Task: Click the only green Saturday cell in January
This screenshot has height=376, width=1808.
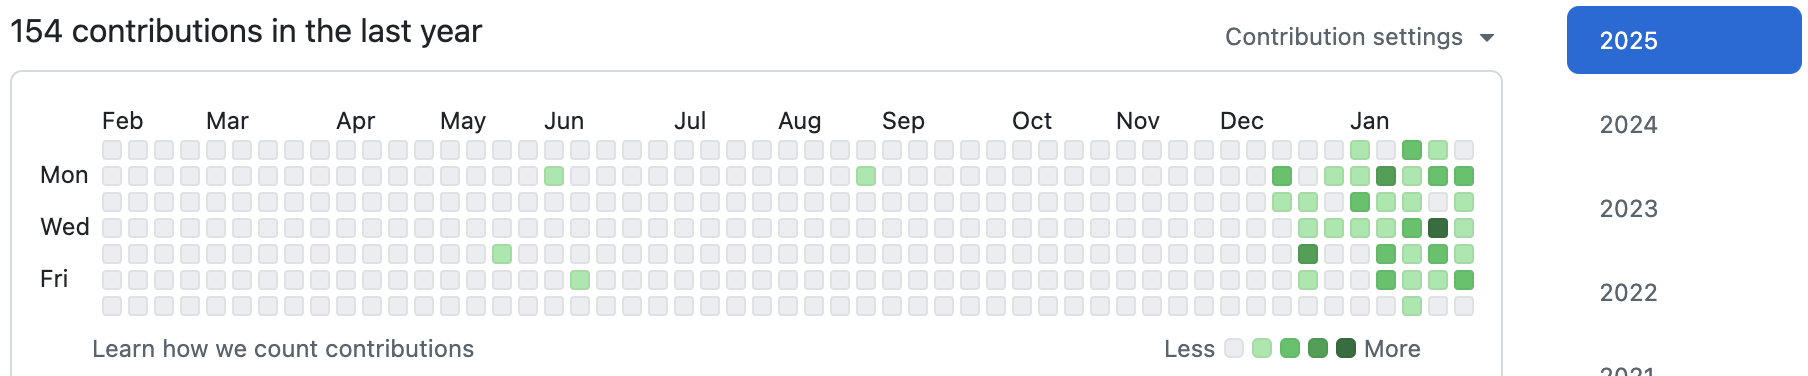Action: (x=1412, y=306)
